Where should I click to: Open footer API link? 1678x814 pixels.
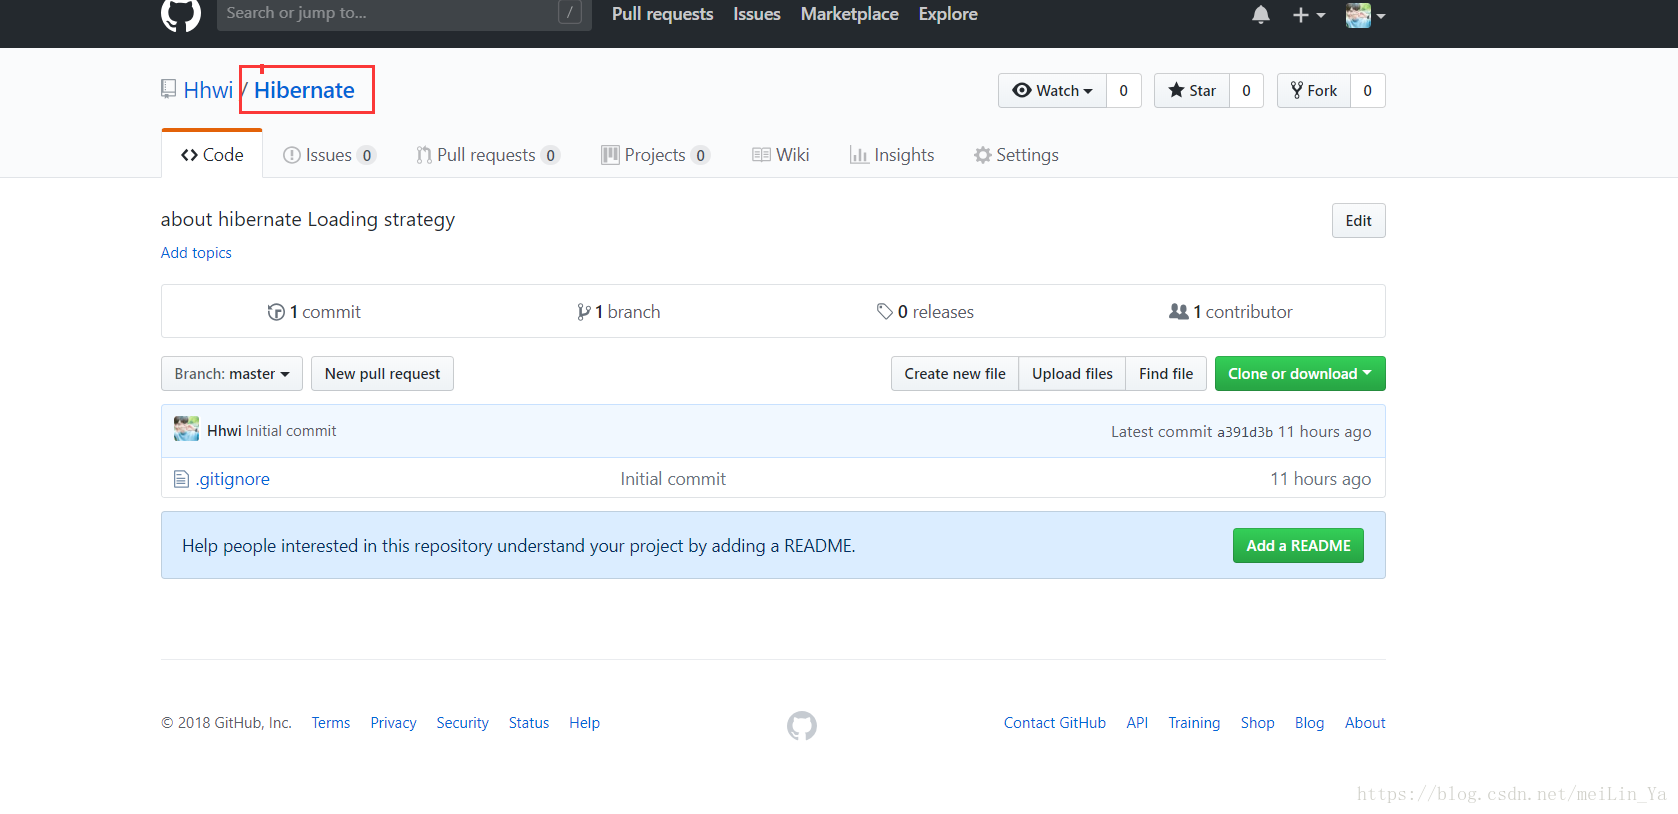pos(1137,723)
